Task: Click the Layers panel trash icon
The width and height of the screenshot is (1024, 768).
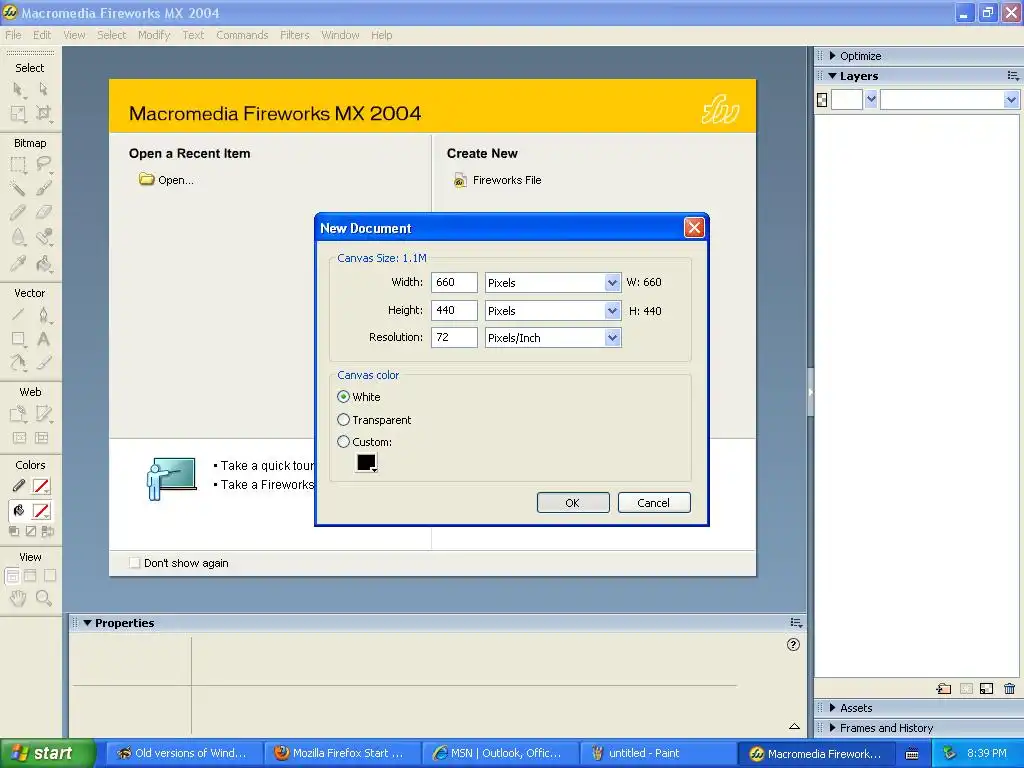Action: [x=1009, y=688]
